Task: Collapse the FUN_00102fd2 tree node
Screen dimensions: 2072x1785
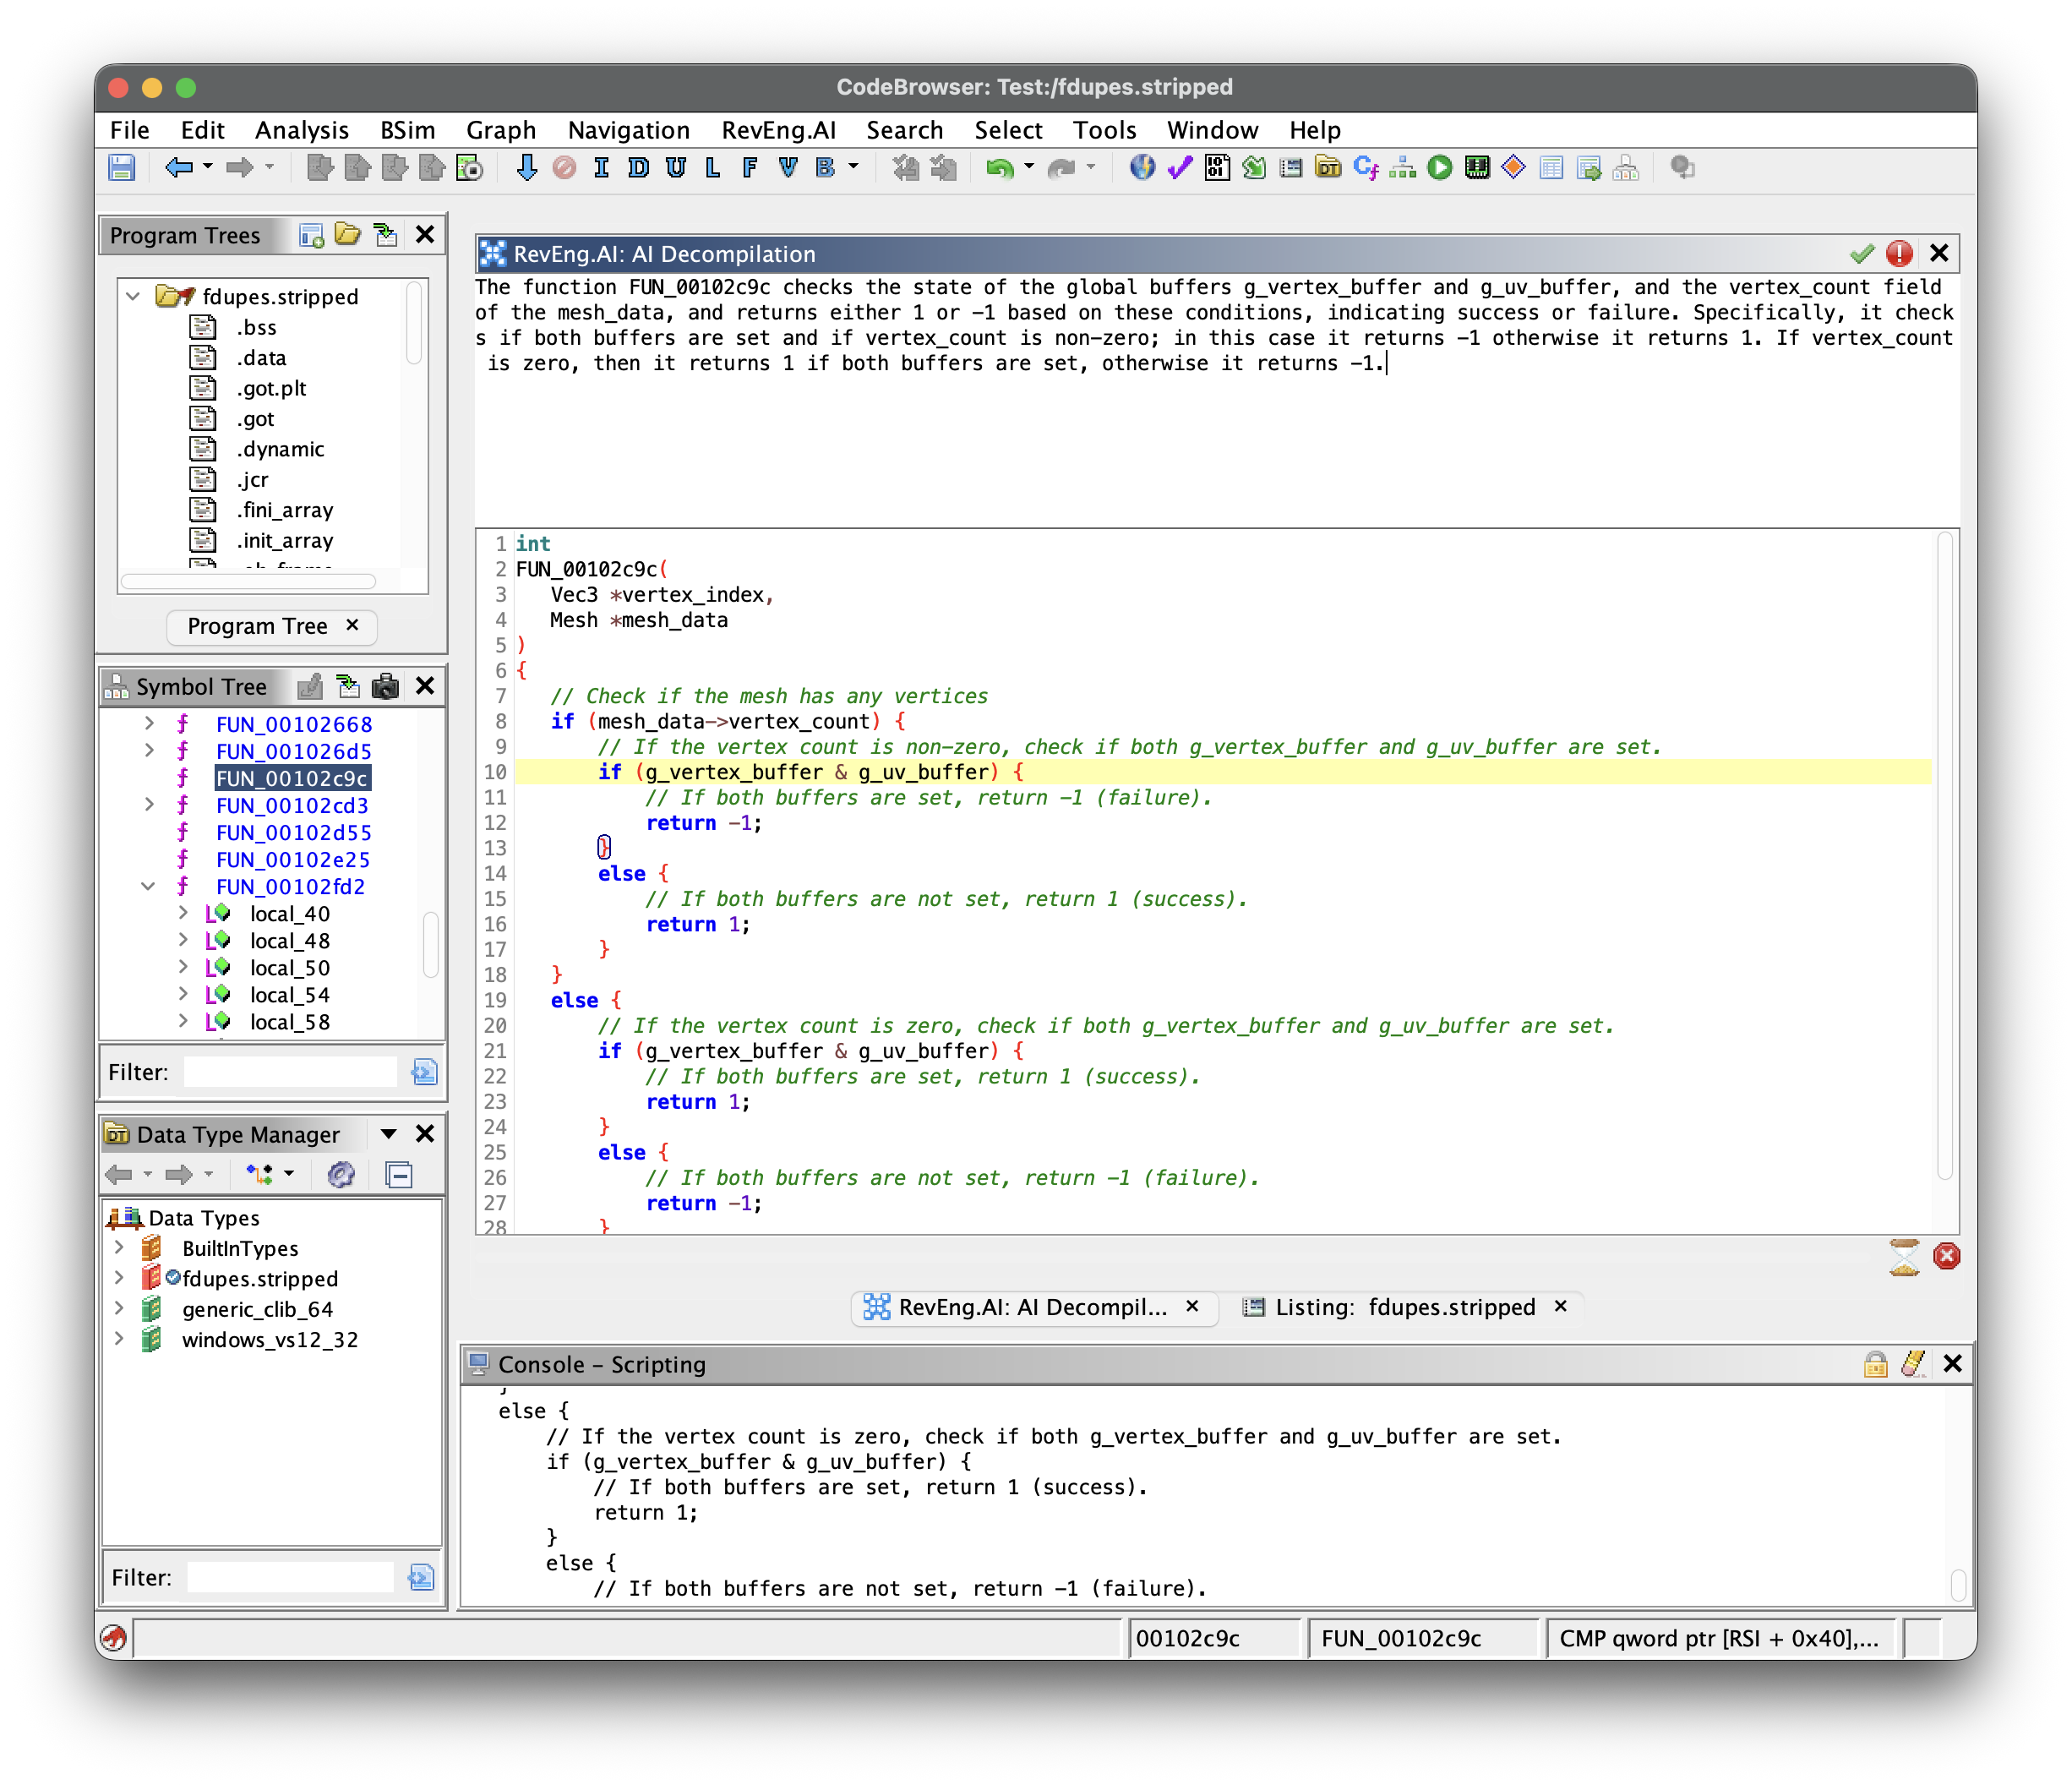Action: click(x=149, y=886)
